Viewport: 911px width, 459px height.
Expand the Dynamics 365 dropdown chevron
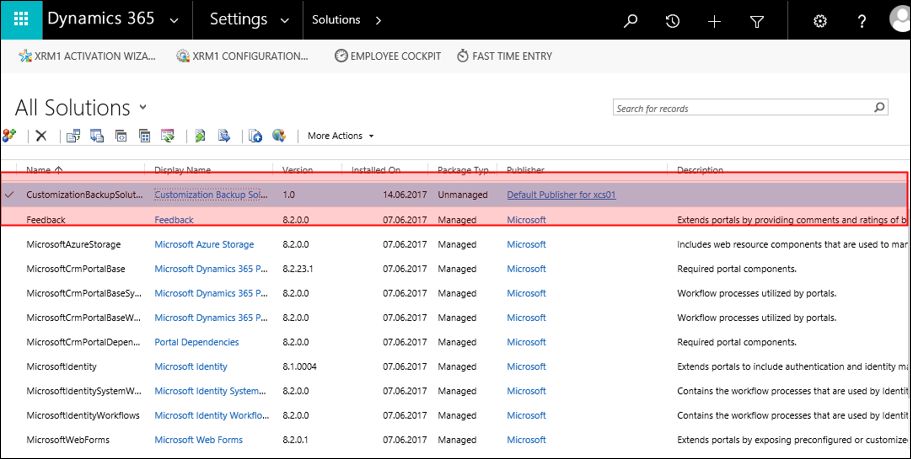pos(175,21)
